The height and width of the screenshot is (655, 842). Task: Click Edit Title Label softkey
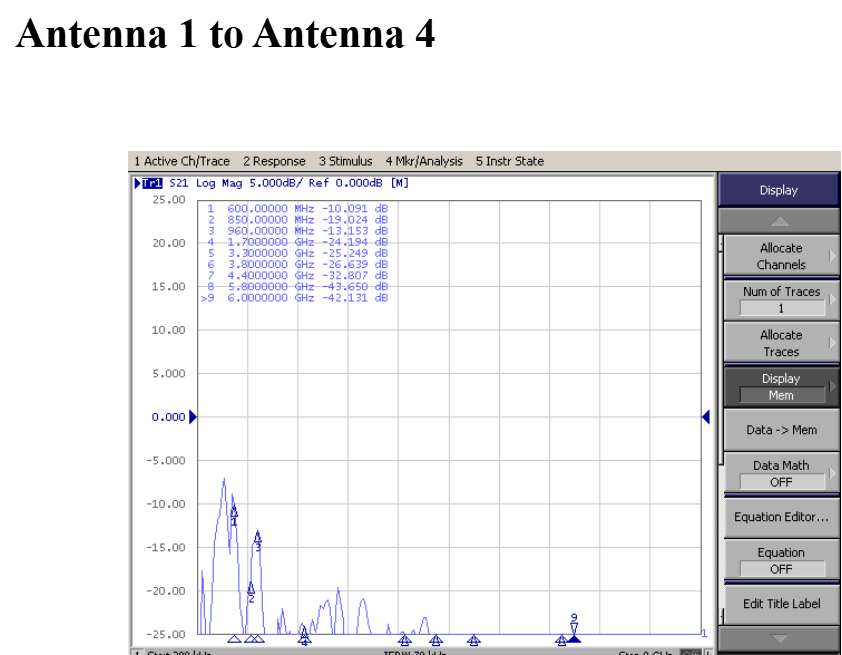point(781,604)
